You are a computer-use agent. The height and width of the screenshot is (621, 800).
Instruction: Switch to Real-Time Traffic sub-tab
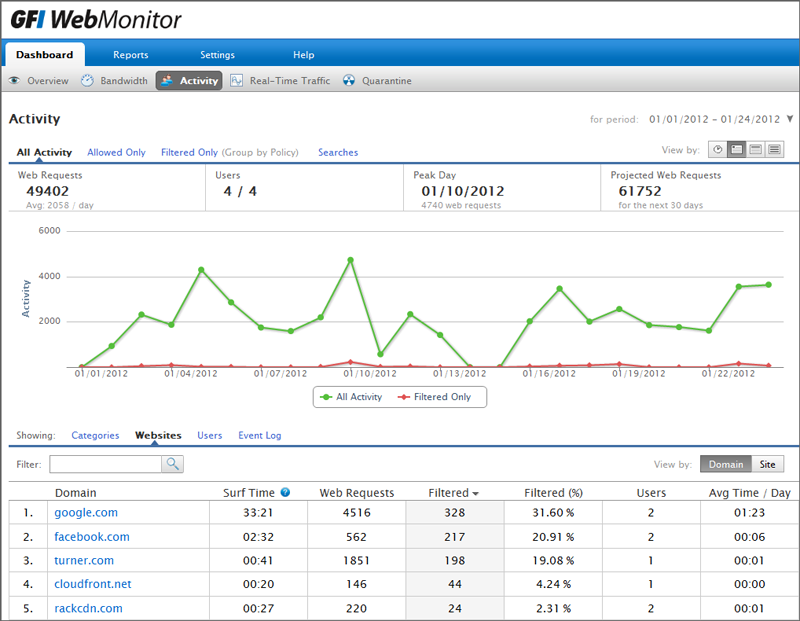pos(290,81)
